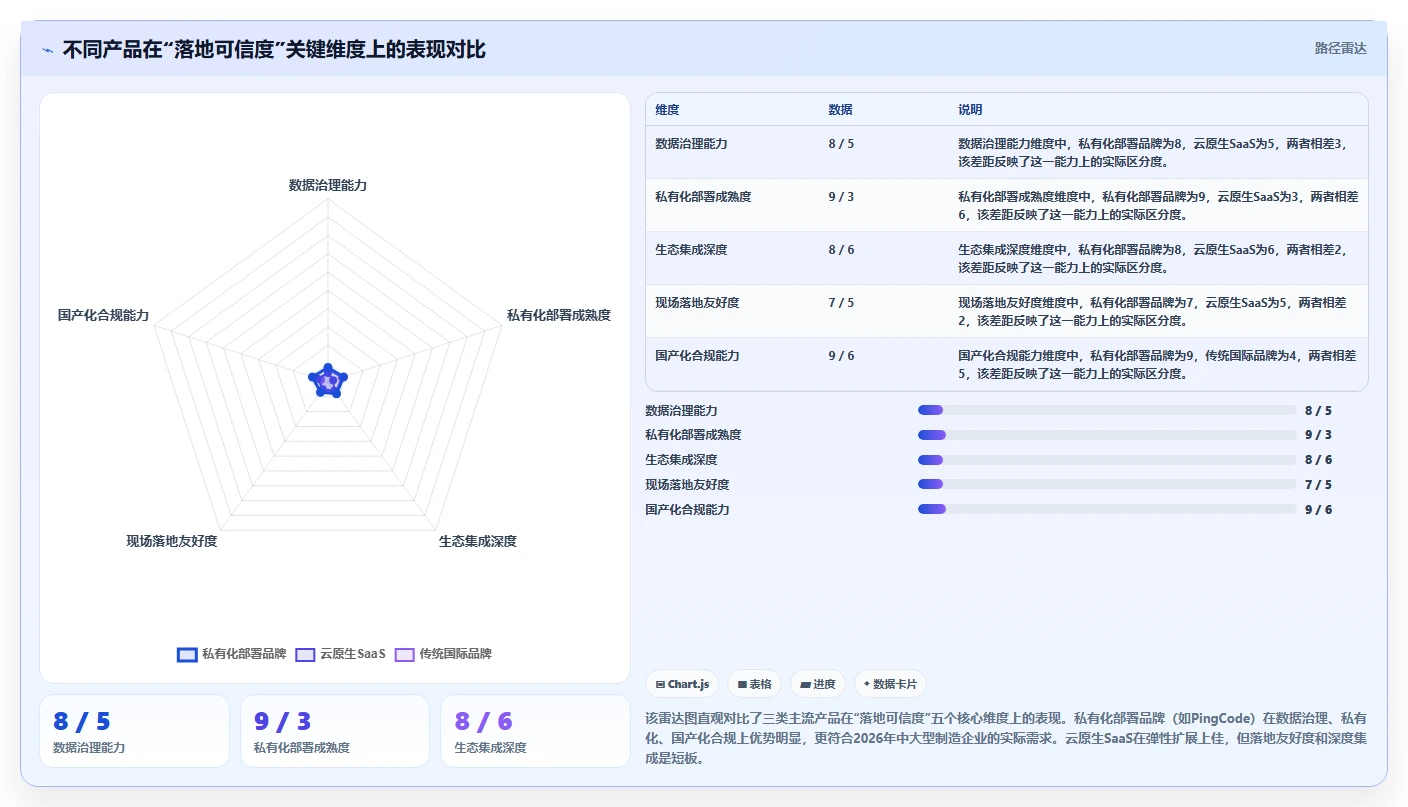1408x807 pixels.
Task: Click the 7 / 5 value beside its progress bar
Action: tap(1318, 485)
